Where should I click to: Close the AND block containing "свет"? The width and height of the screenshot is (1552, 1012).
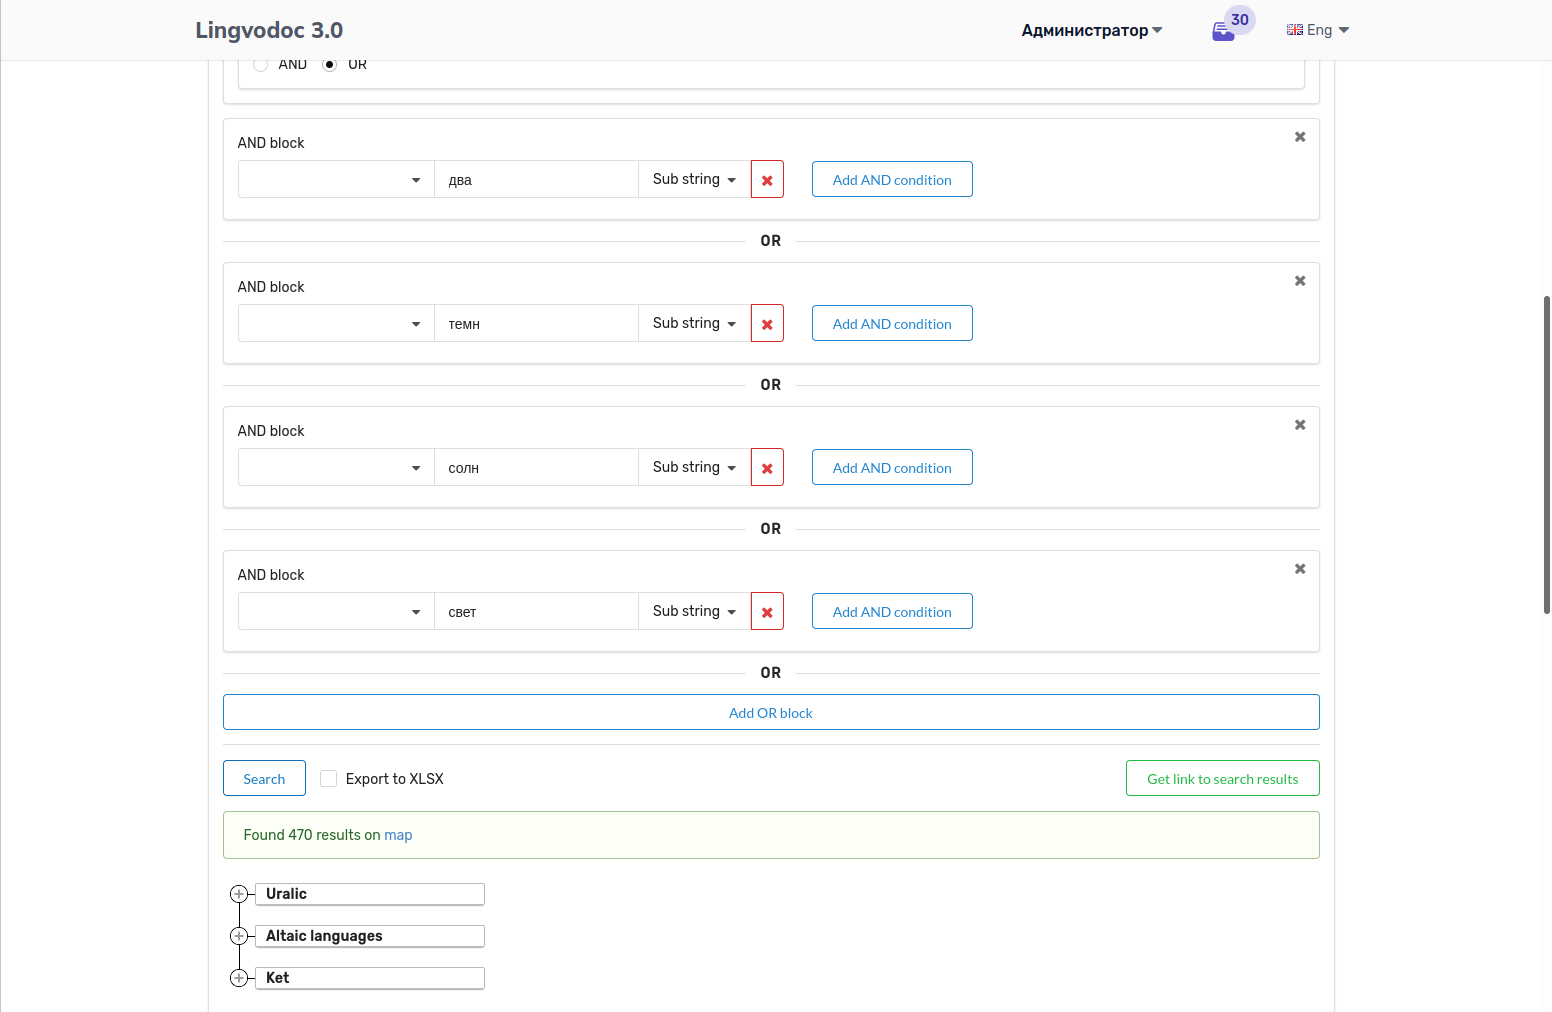[x=1299, y=568]
